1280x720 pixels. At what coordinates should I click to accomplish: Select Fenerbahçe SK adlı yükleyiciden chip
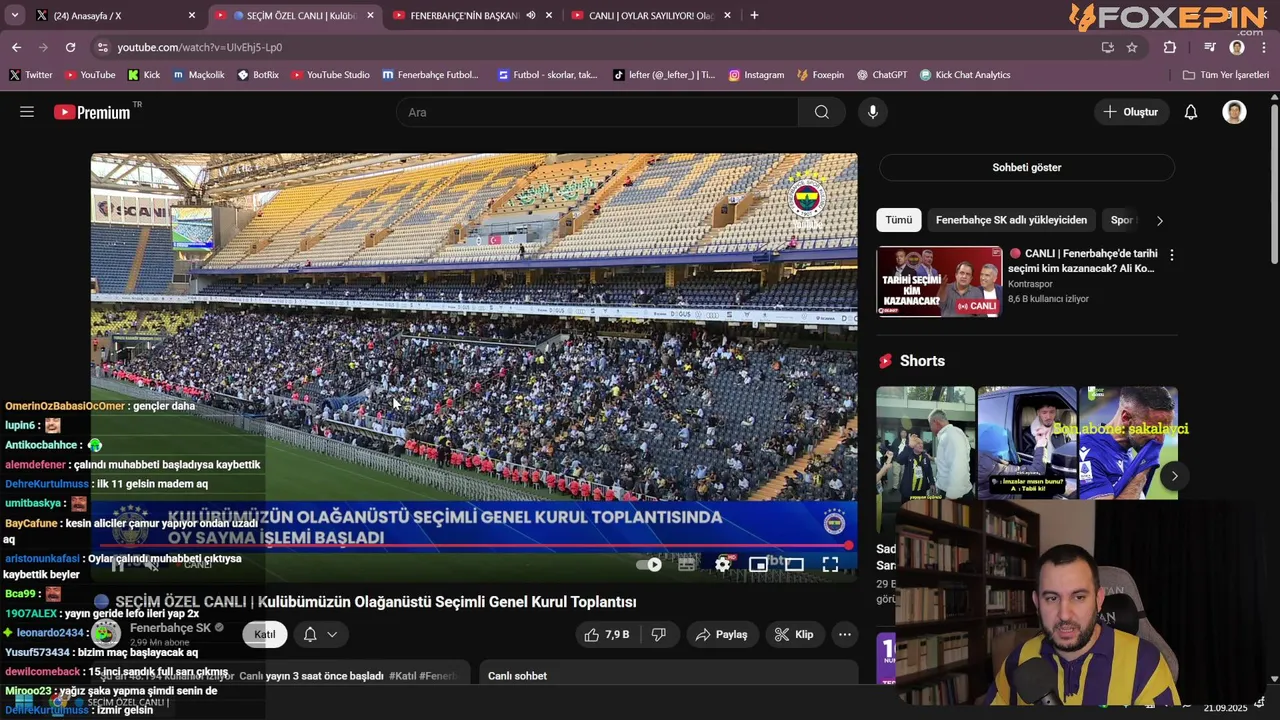1011,220
